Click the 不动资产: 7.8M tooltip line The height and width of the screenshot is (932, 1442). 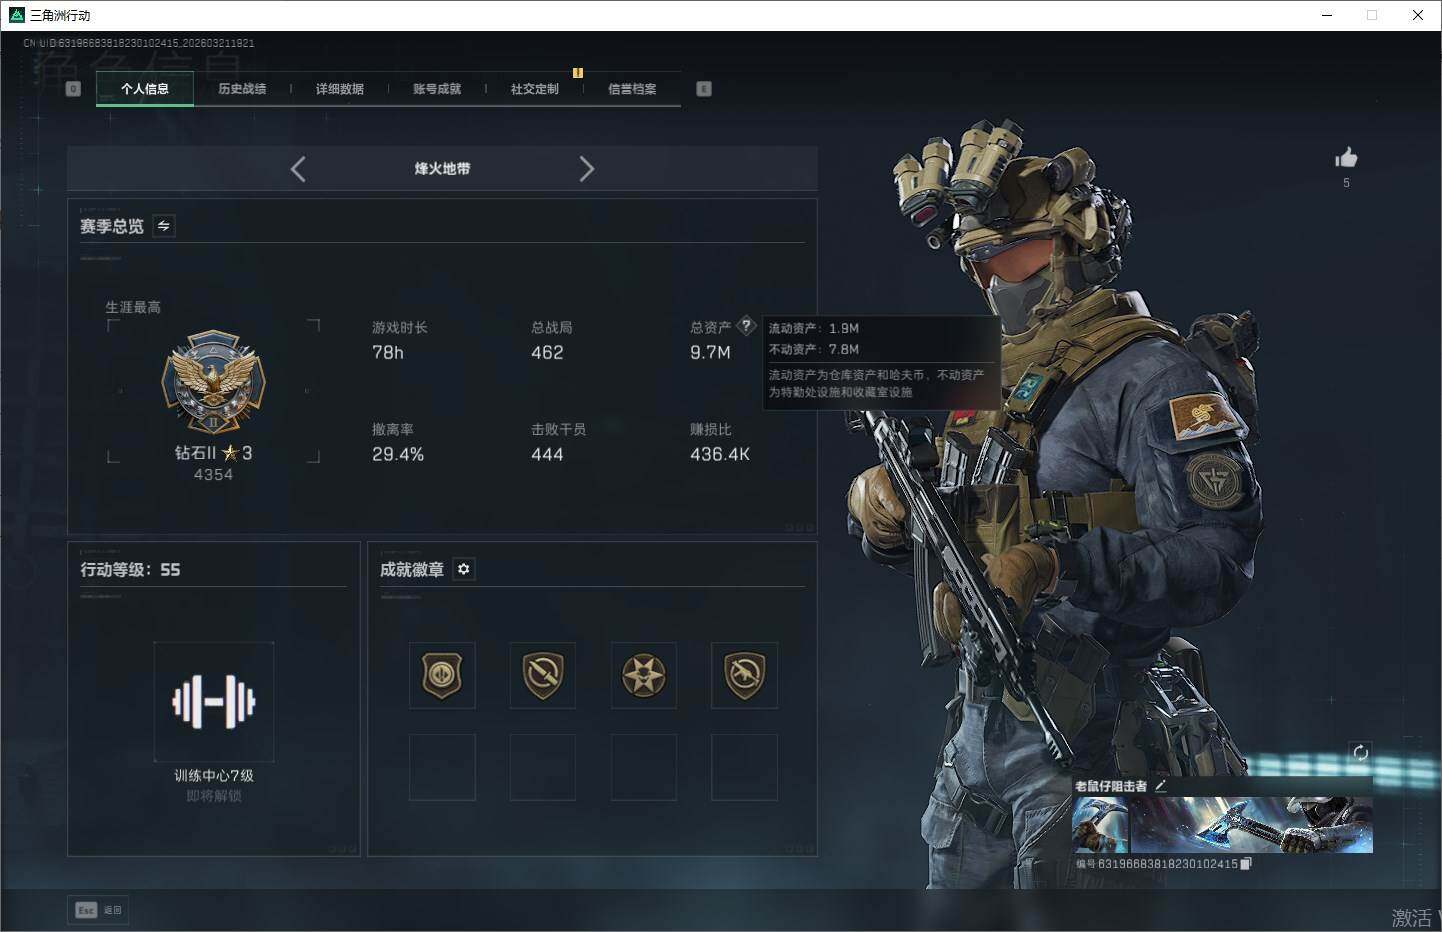coord(814,349)
